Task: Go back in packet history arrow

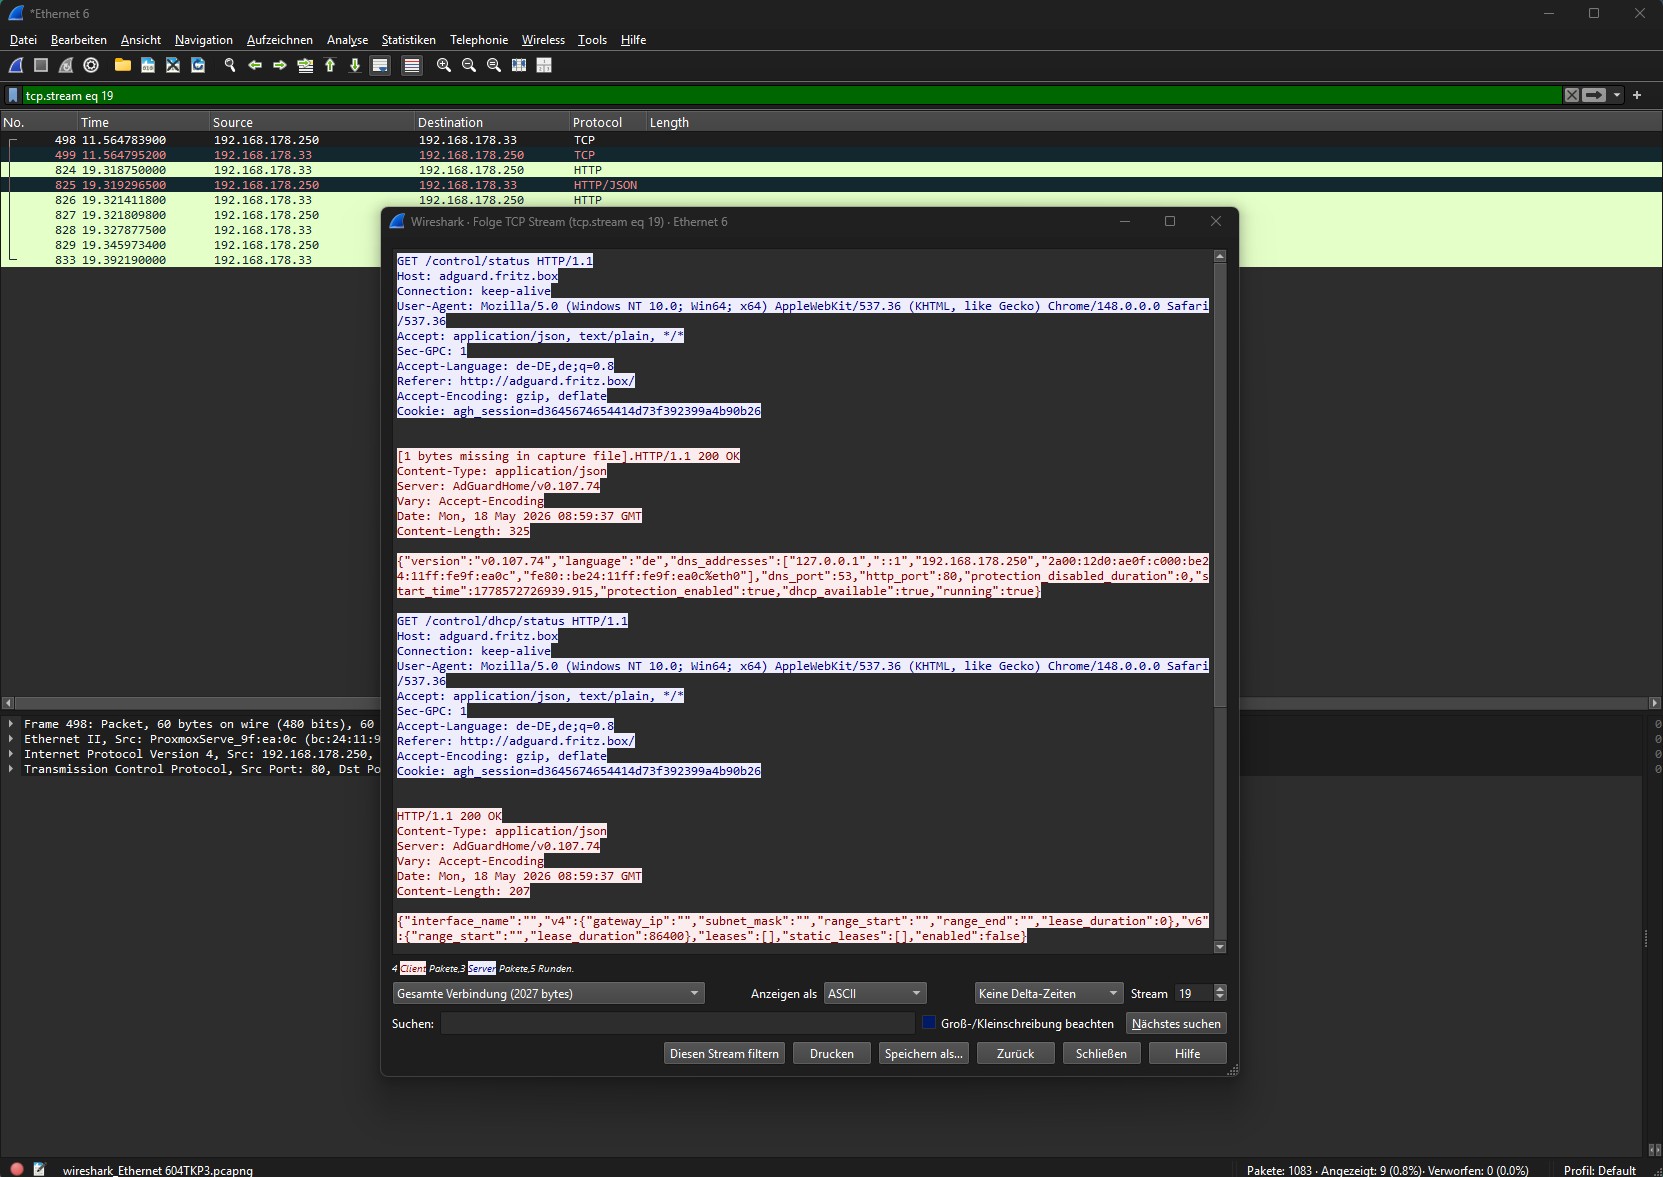Action: pyautogui.click(x=255, y=65)
